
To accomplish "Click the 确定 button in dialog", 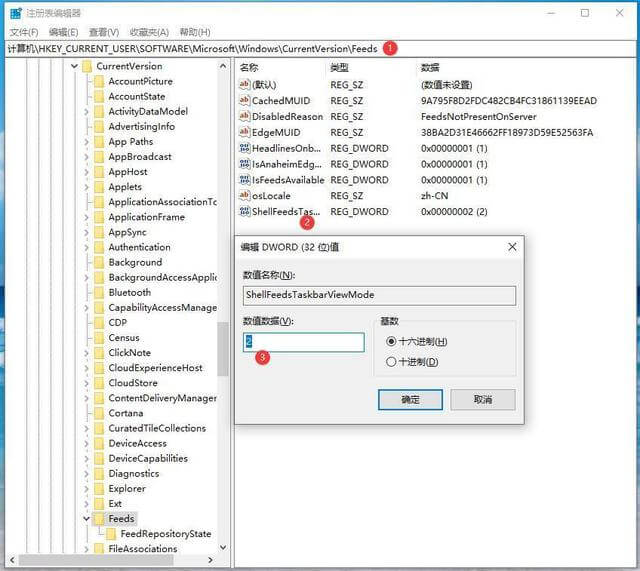I will pos(410,399).
